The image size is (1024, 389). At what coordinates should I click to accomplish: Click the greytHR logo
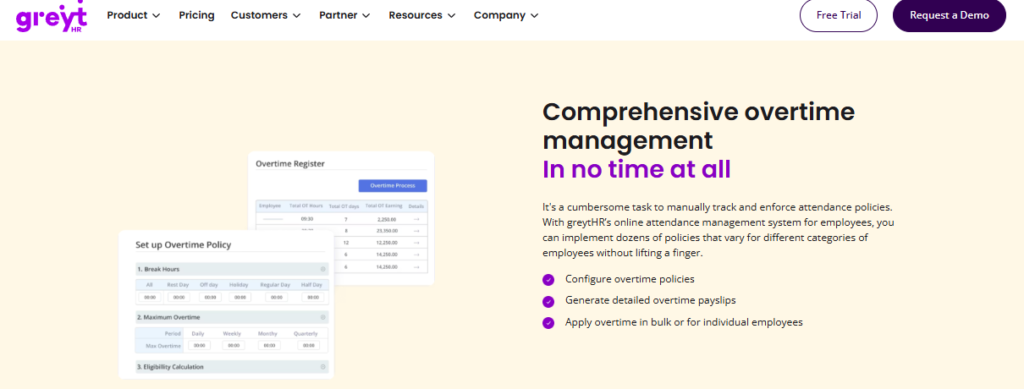pos(52,17)
